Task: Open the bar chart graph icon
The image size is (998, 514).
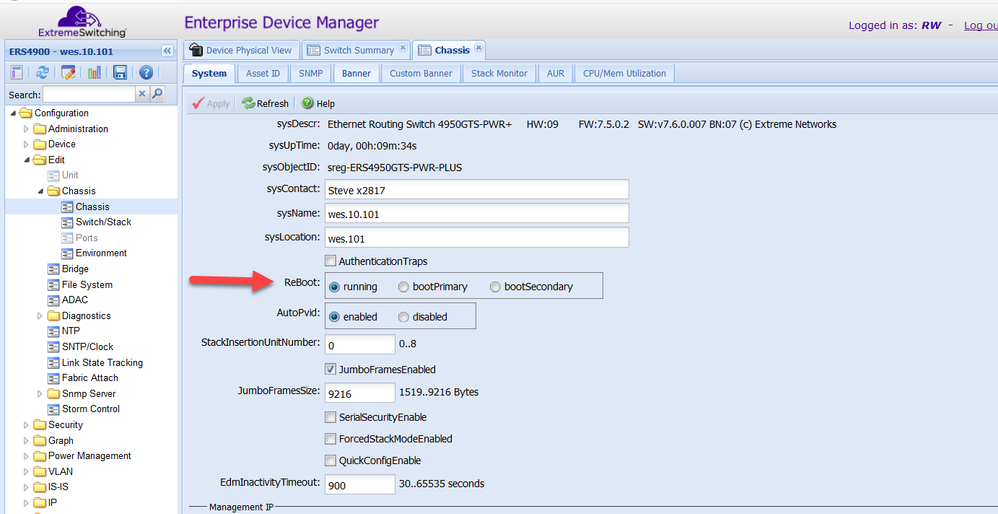Action: [94, 72]
